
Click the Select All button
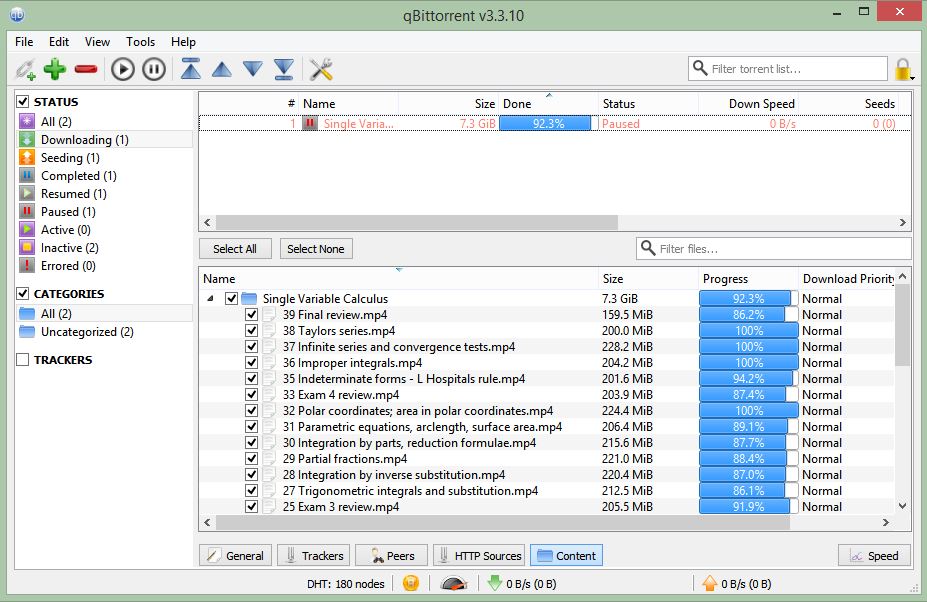235,249
